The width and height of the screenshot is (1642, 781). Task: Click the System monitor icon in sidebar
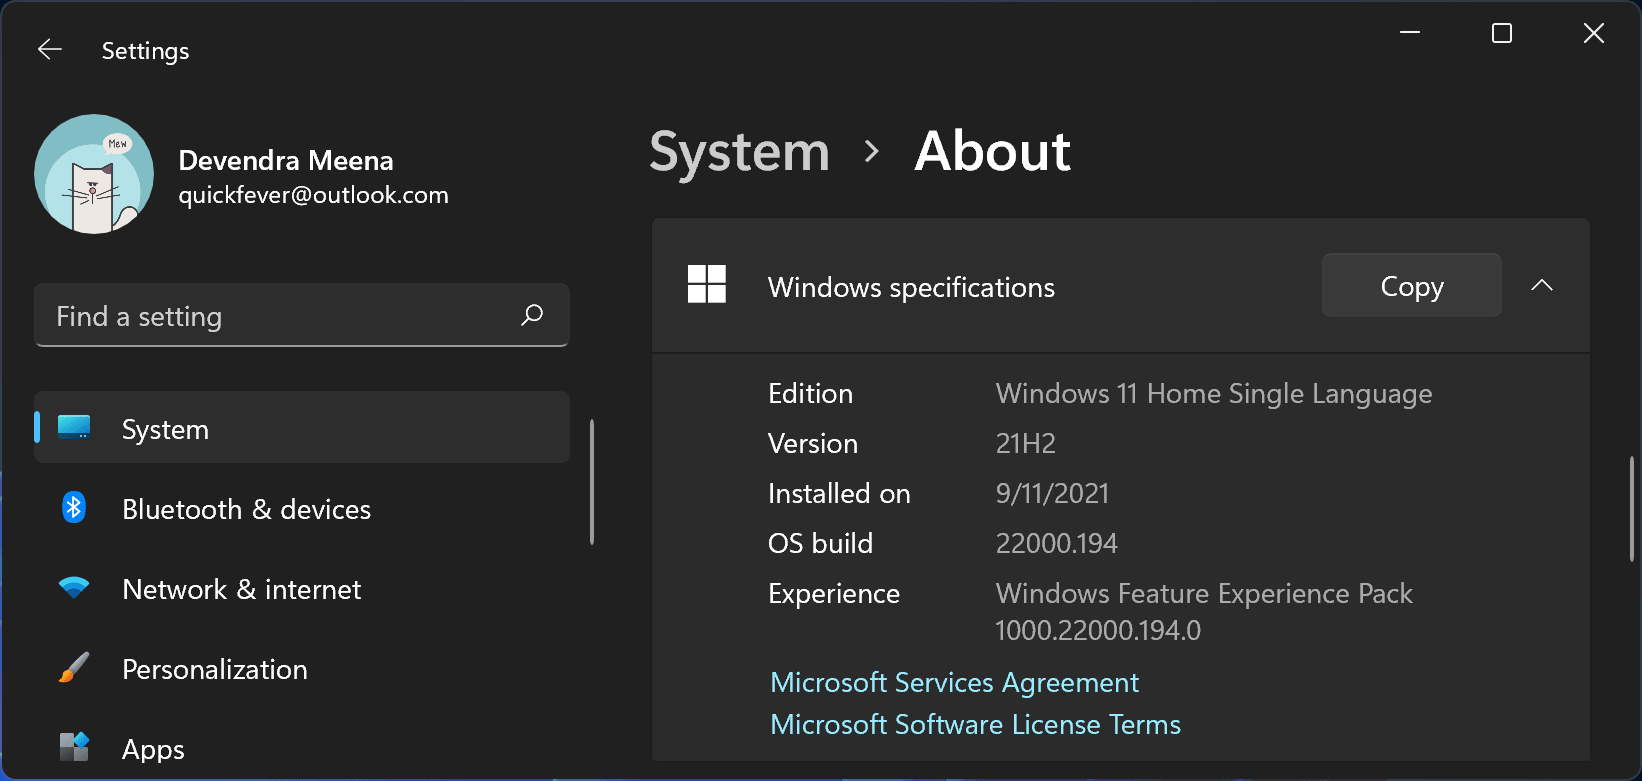click(74, 428)
